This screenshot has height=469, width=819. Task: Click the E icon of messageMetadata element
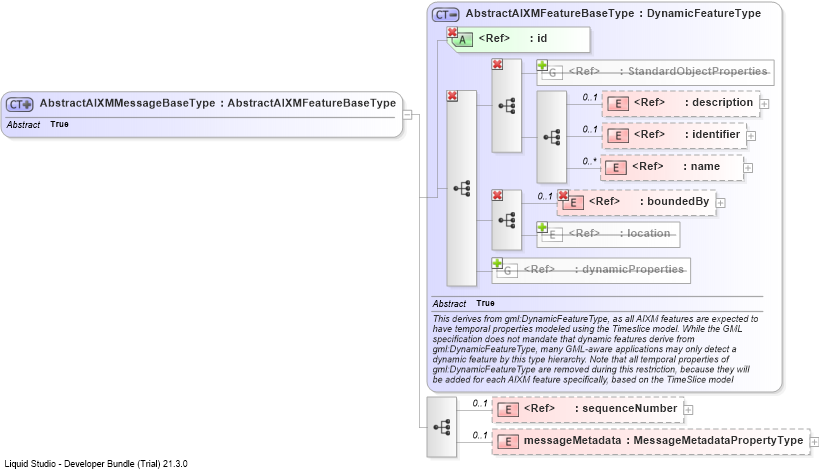508,442
